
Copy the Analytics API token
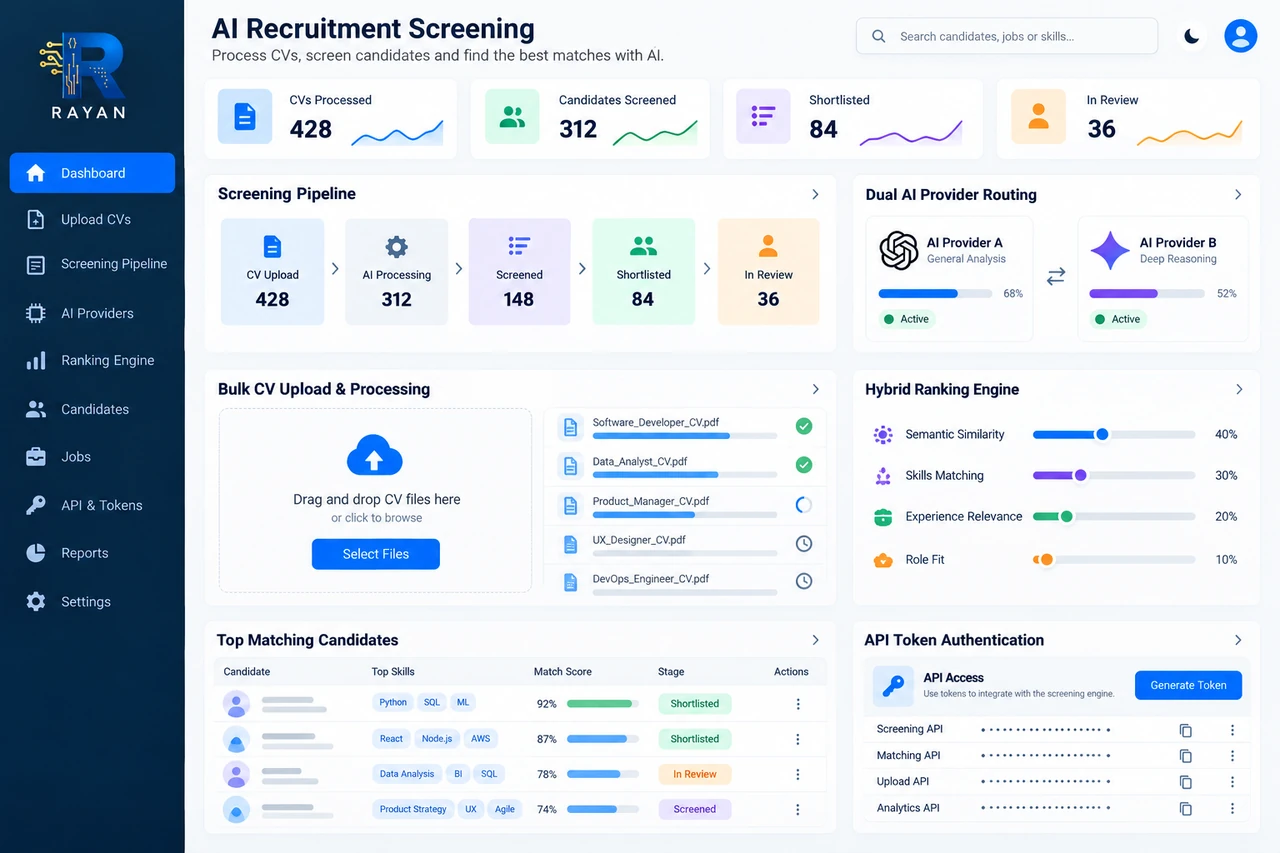click(1186, 808)
